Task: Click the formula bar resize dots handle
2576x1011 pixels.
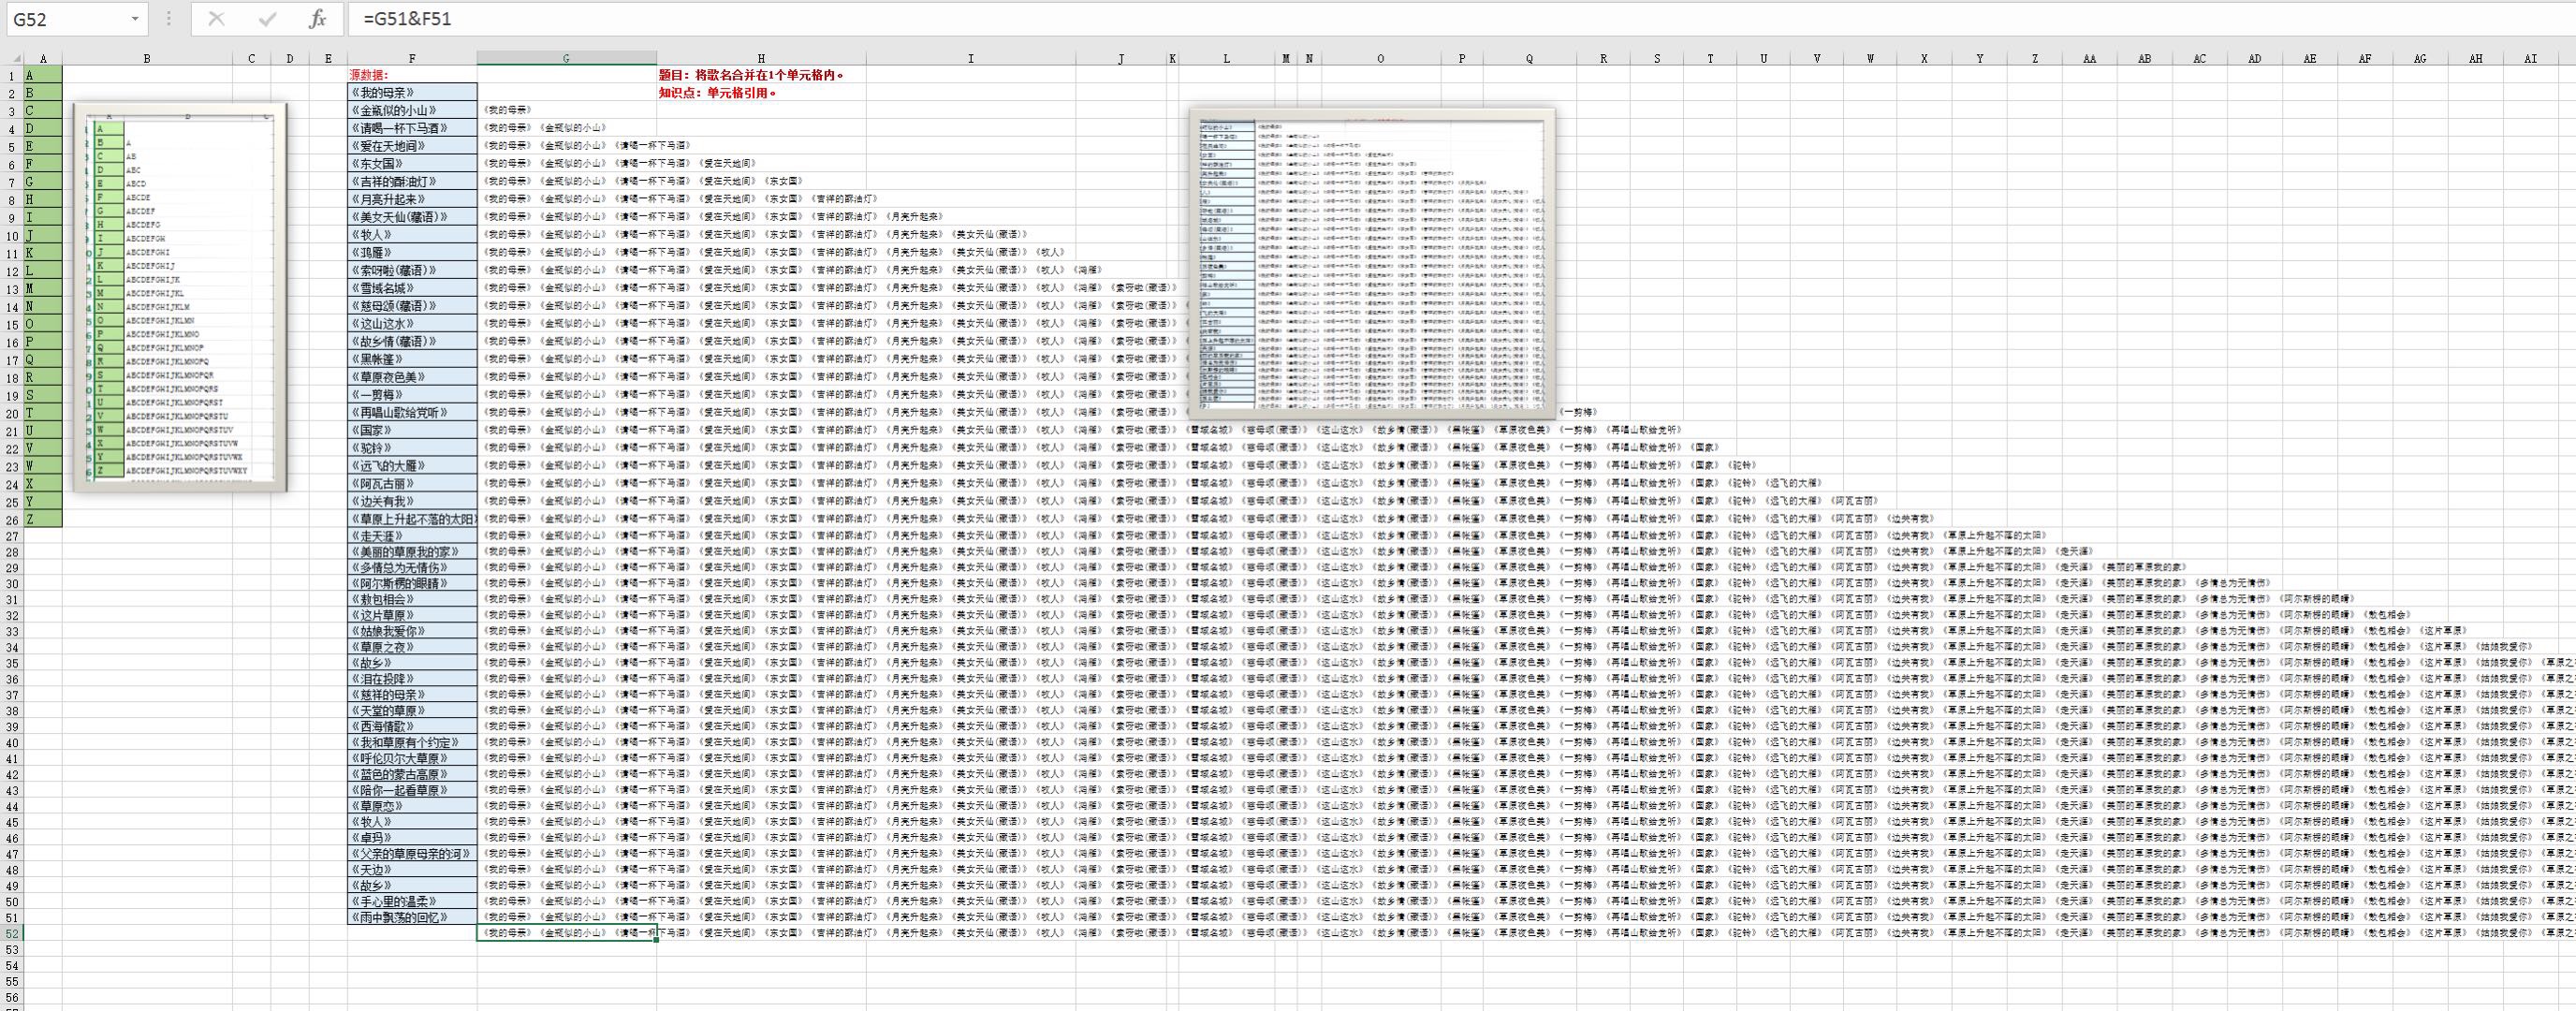Action: point(168,19)
